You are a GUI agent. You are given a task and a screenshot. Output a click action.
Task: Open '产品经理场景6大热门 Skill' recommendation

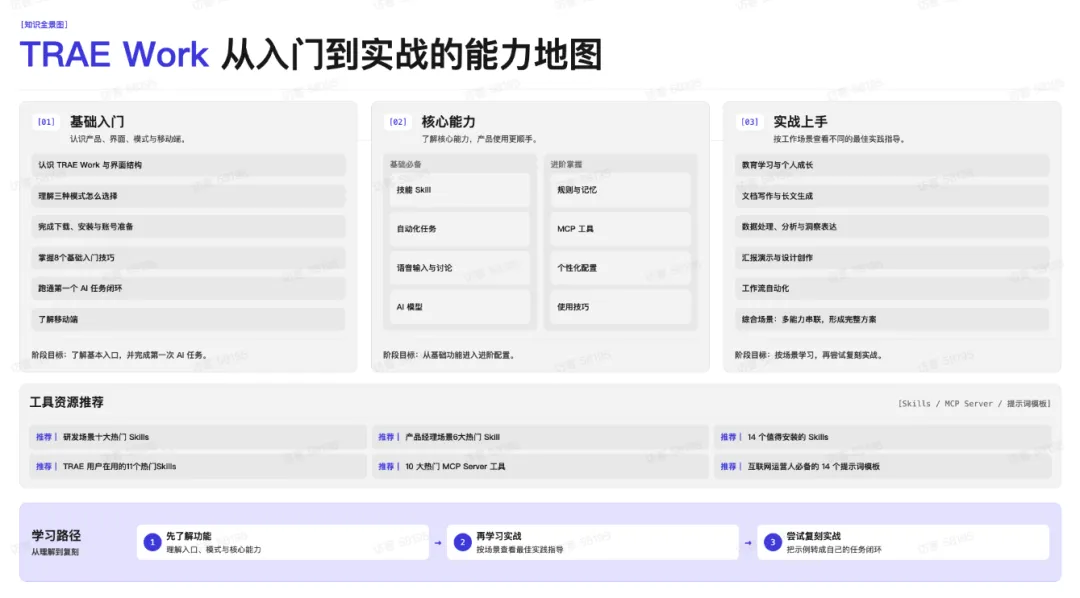(x=540, y=437)
